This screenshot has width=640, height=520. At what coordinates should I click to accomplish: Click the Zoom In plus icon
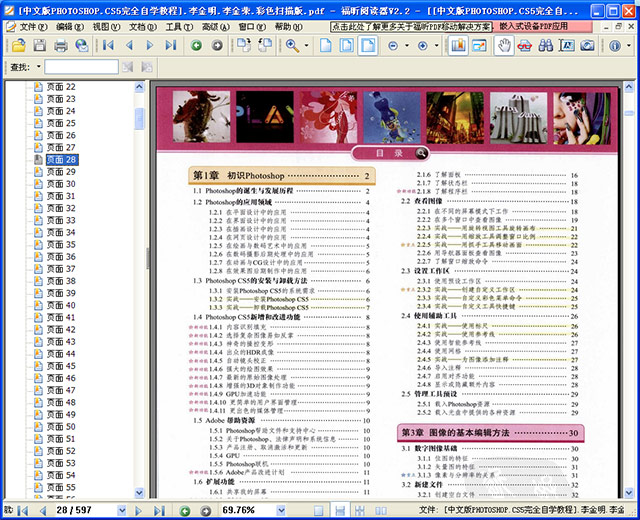pos(423,46)
